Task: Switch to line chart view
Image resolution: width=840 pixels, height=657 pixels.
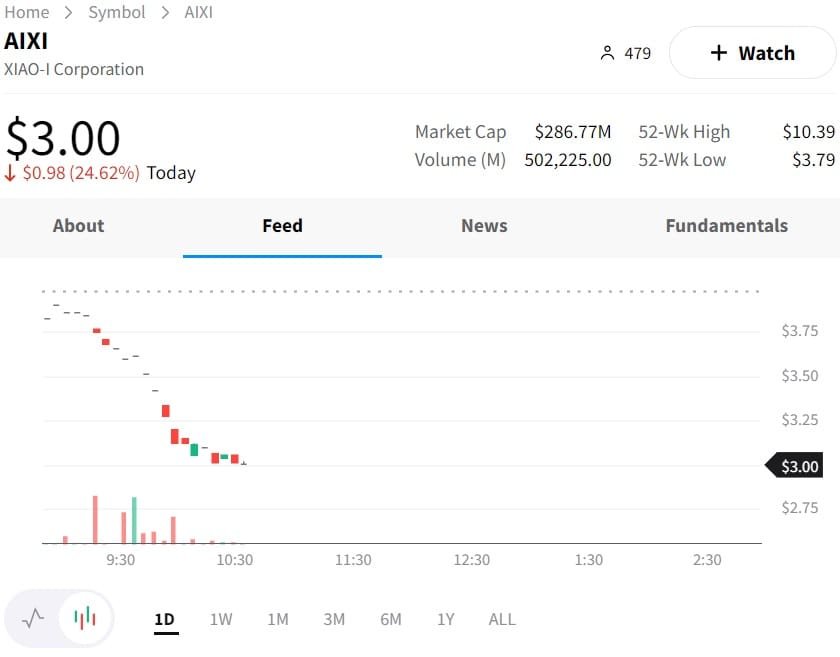Action: coord(33,618)
